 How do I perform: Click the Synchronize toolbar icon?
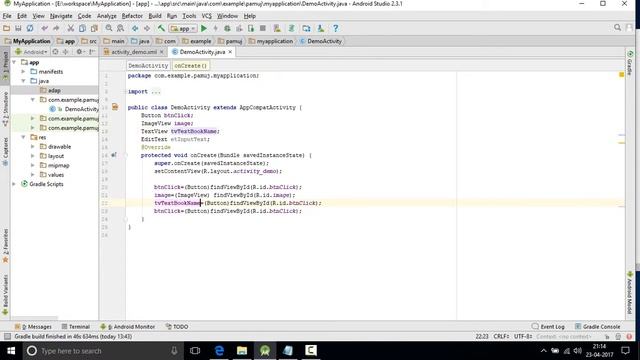[30, 28]
